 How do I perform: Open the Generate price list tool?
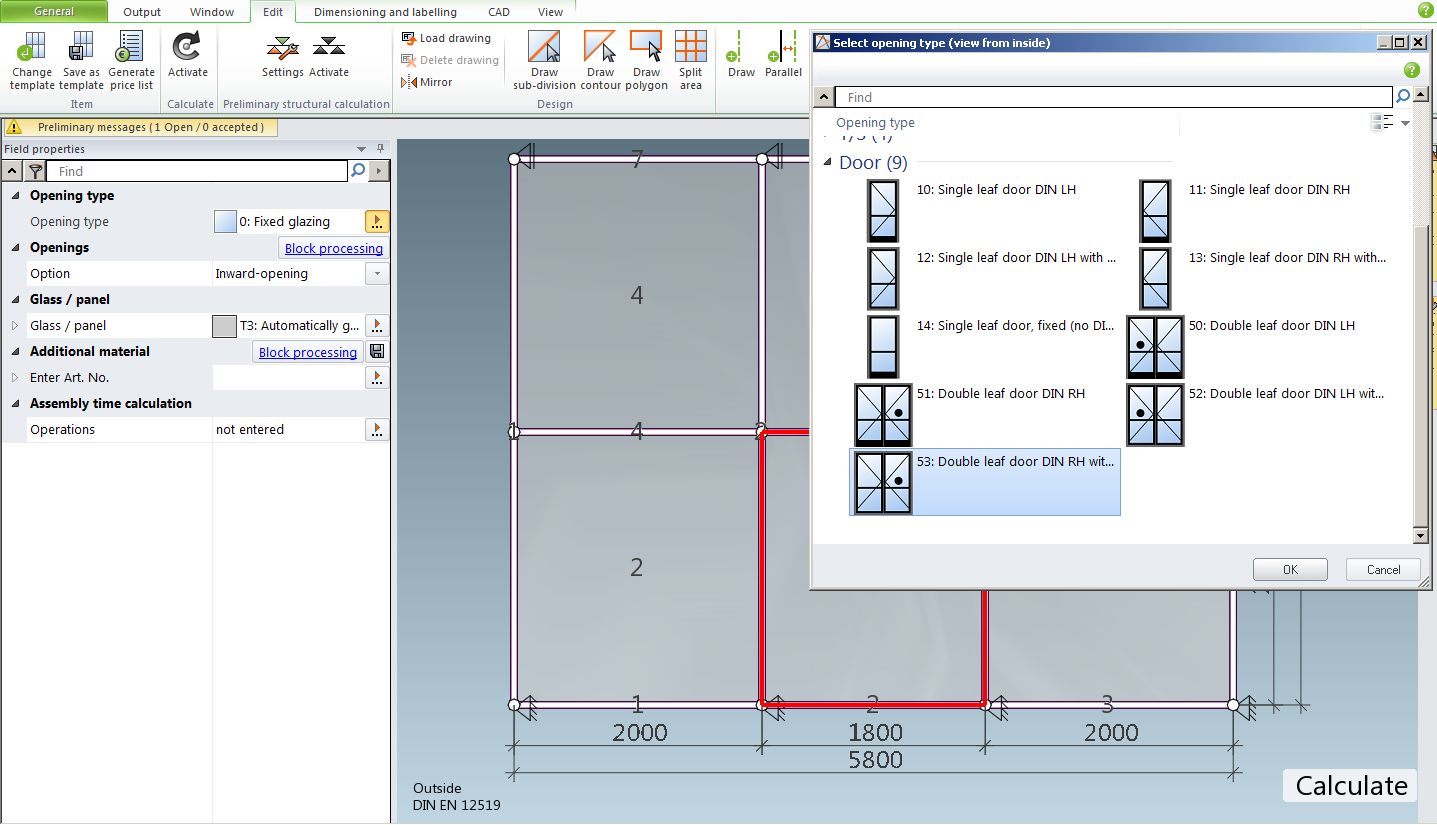coord(131,60)
